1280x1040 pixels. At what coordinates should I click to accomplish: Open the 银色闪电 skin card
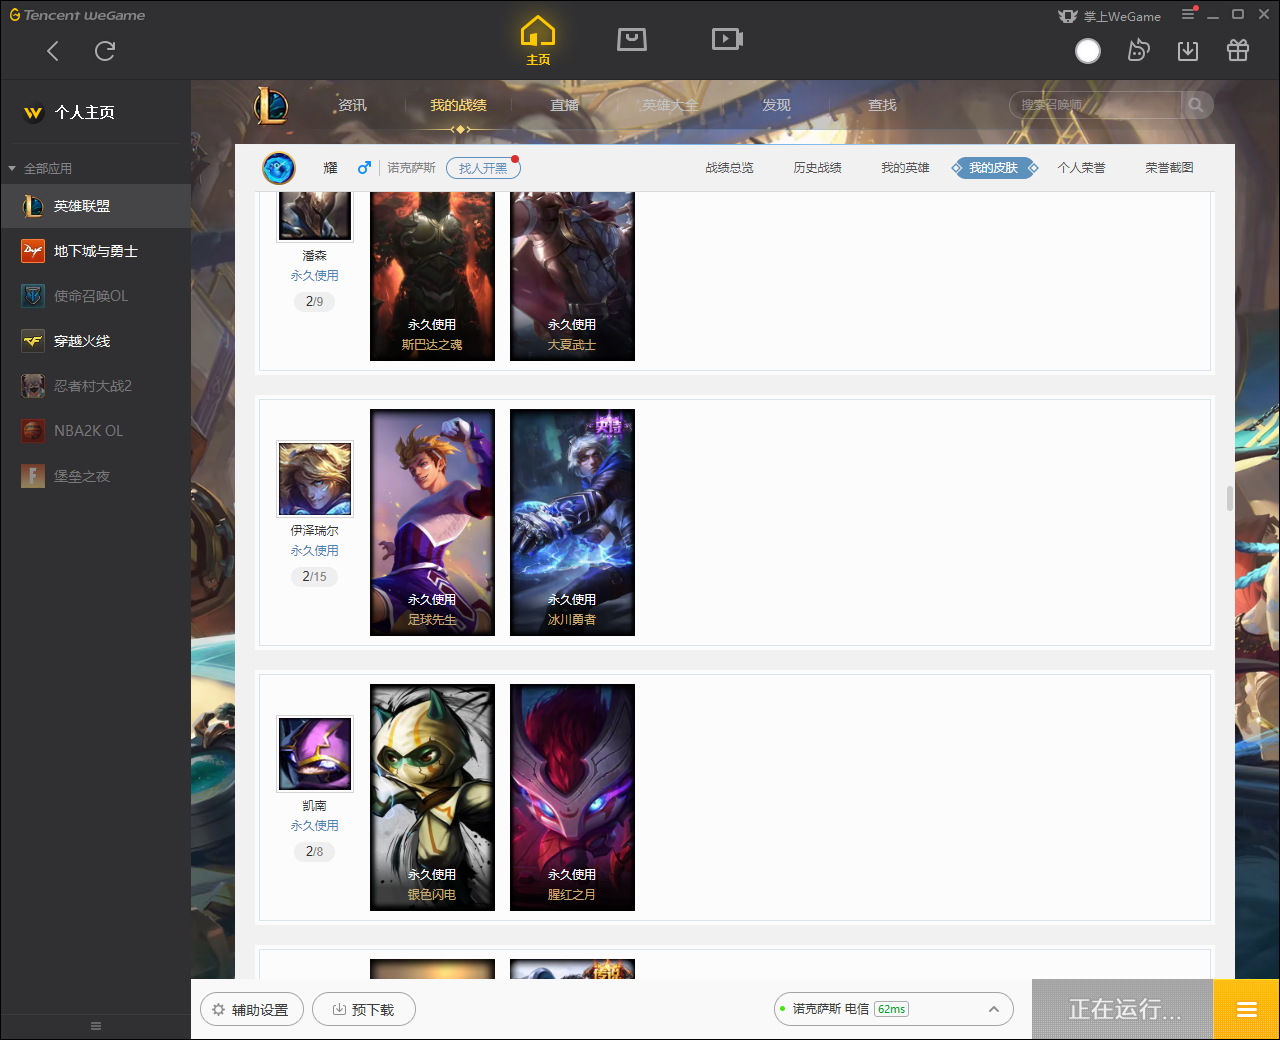(x=432, y=797)
